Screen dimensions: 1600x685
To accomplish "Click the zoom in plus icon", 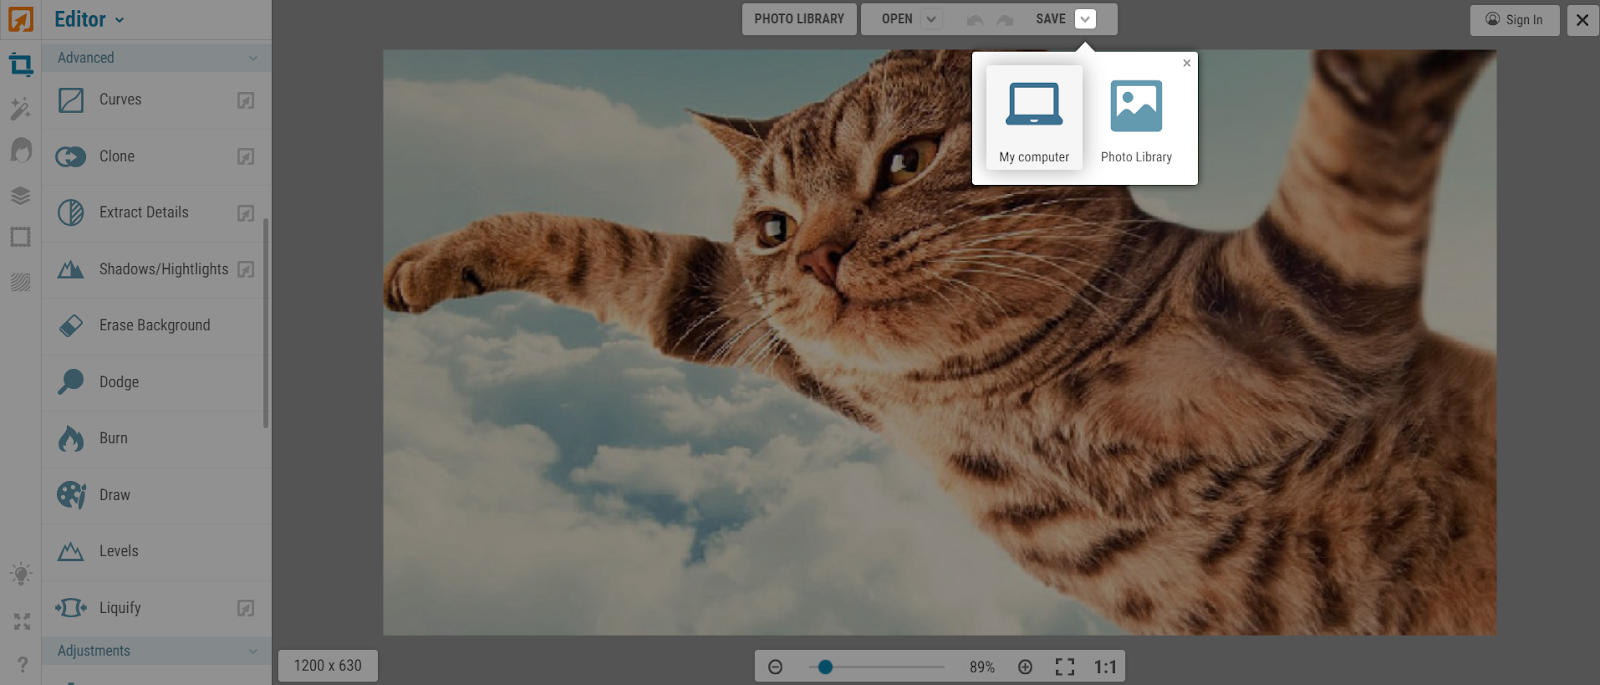I will click(x=1025, y=667).
